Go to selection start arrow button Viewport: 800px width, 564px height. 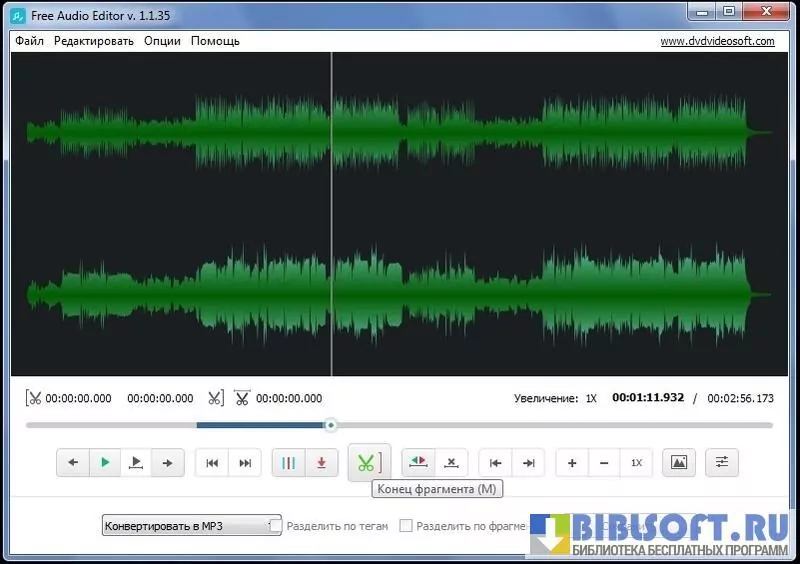coord(495,463)
